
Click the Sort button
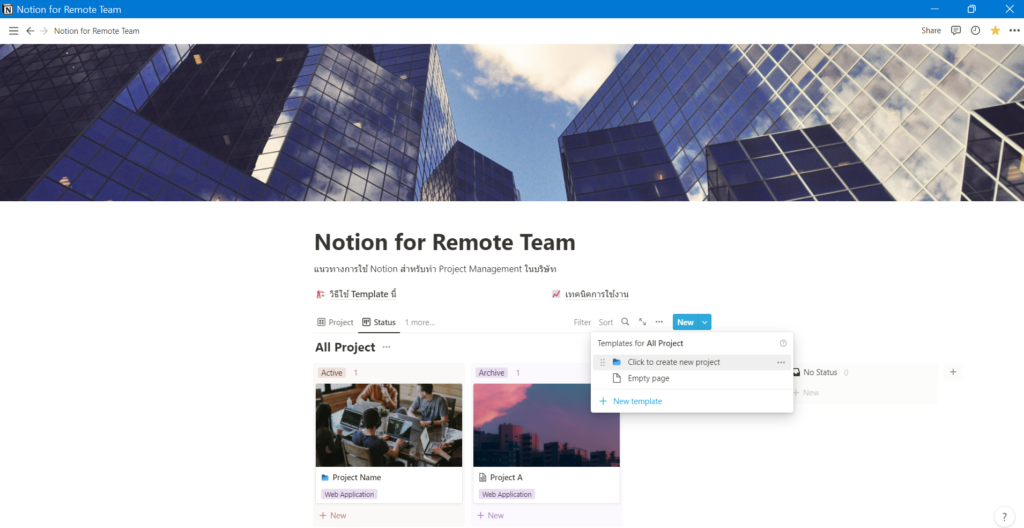[x=606, y=322]
